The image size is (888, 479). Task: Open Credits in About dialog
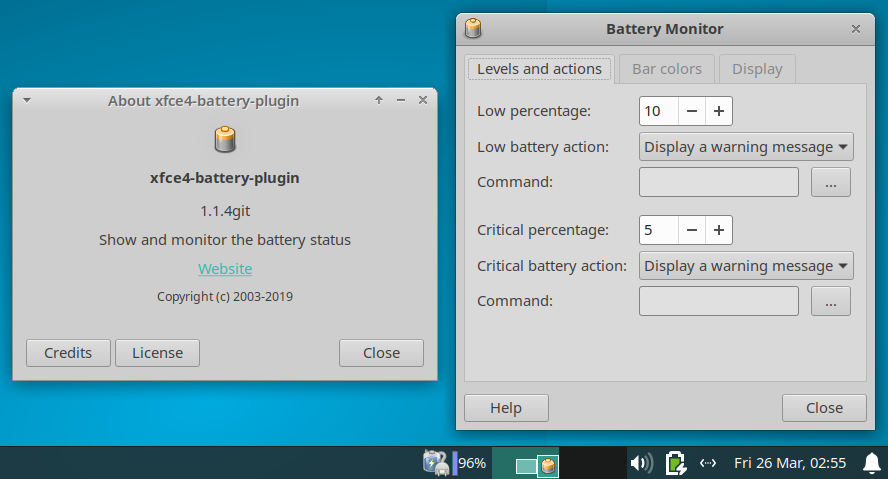68,353
